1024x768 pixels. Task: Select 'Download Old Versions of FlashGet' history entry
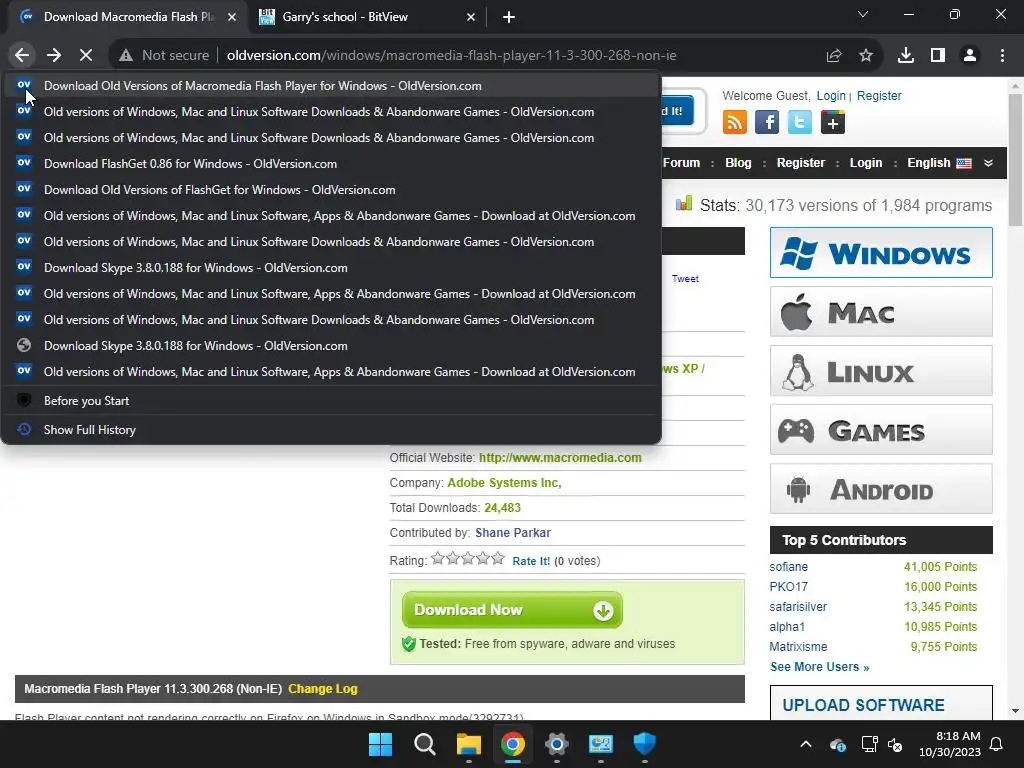[x=331, y=190]
